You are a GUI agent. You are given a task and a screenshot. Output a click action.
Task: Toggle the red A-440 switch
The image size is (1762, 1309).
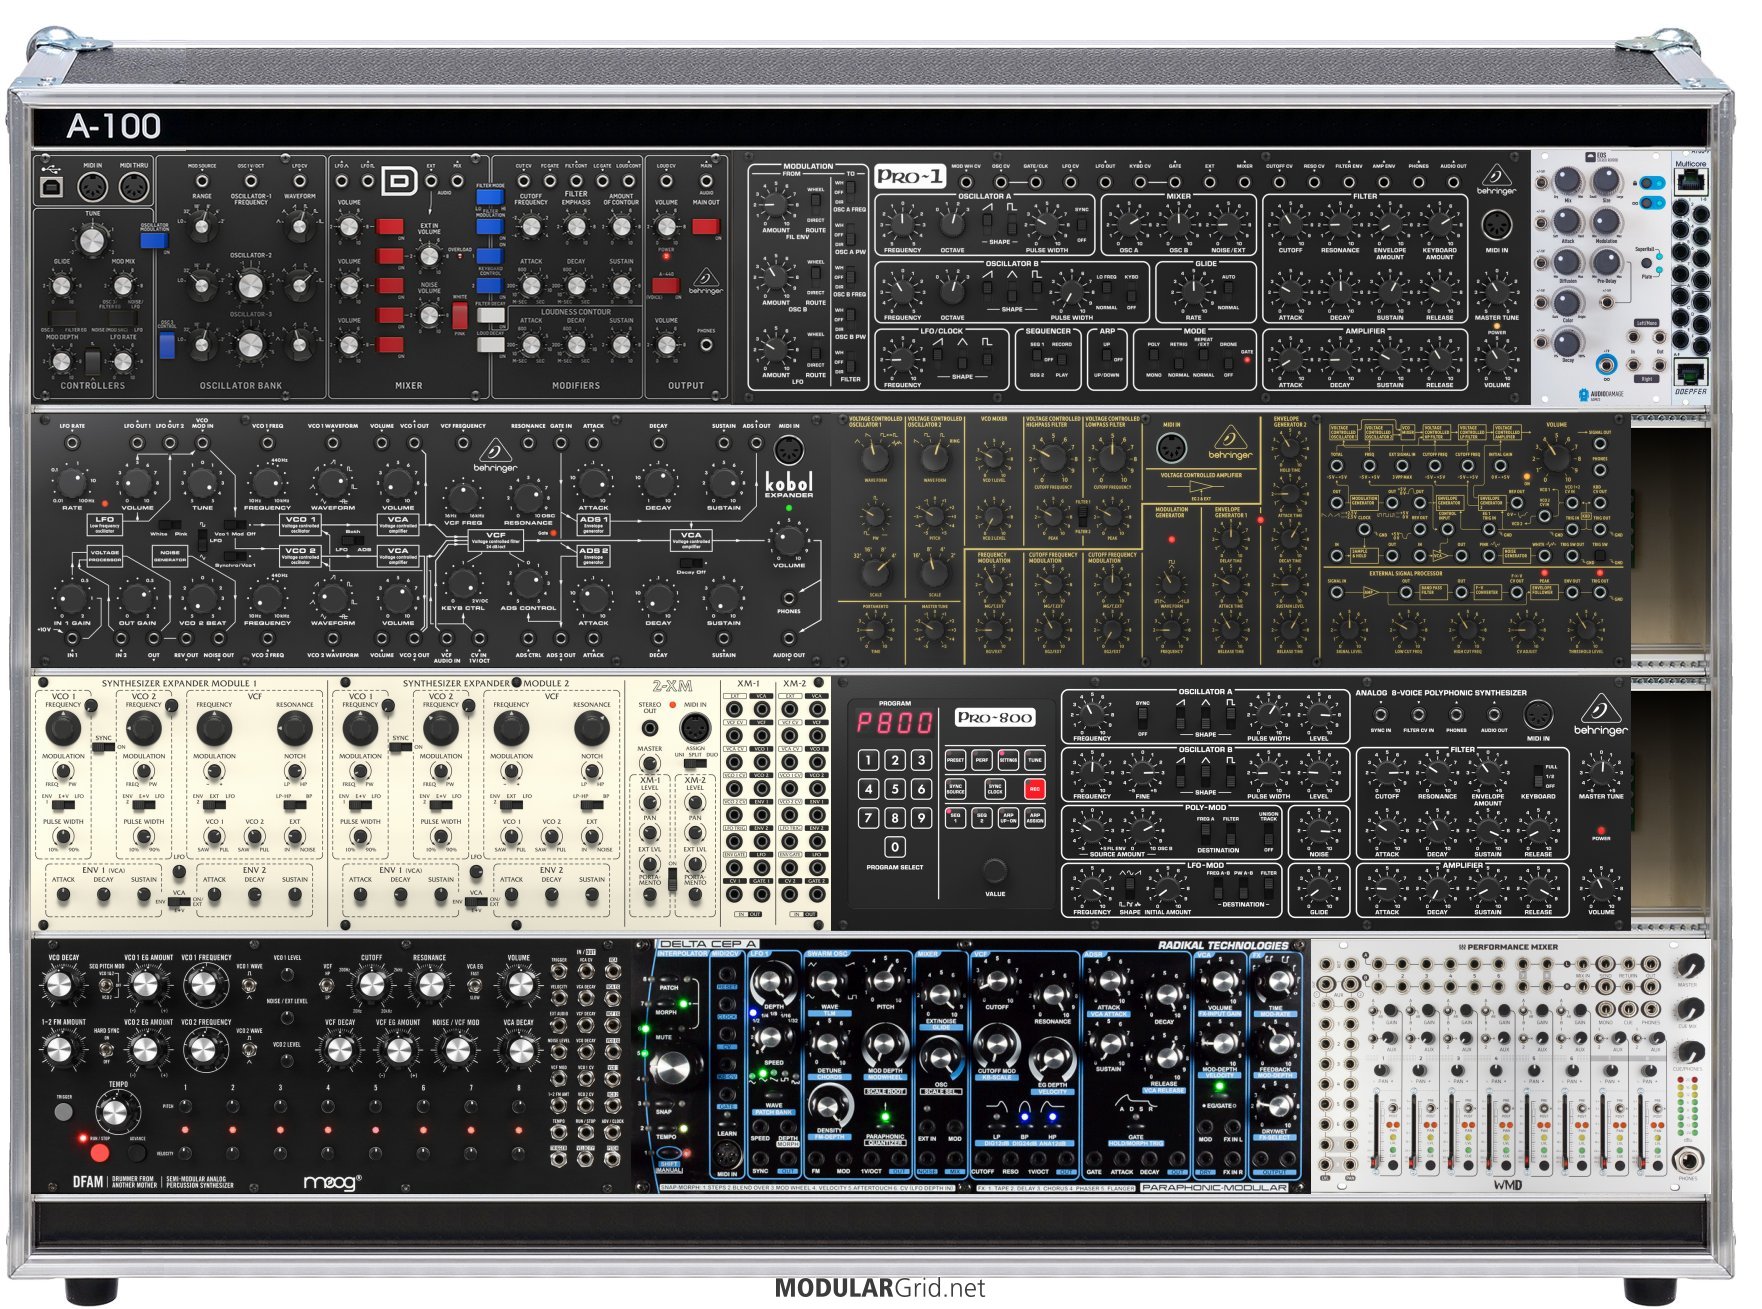coord(666,286)
